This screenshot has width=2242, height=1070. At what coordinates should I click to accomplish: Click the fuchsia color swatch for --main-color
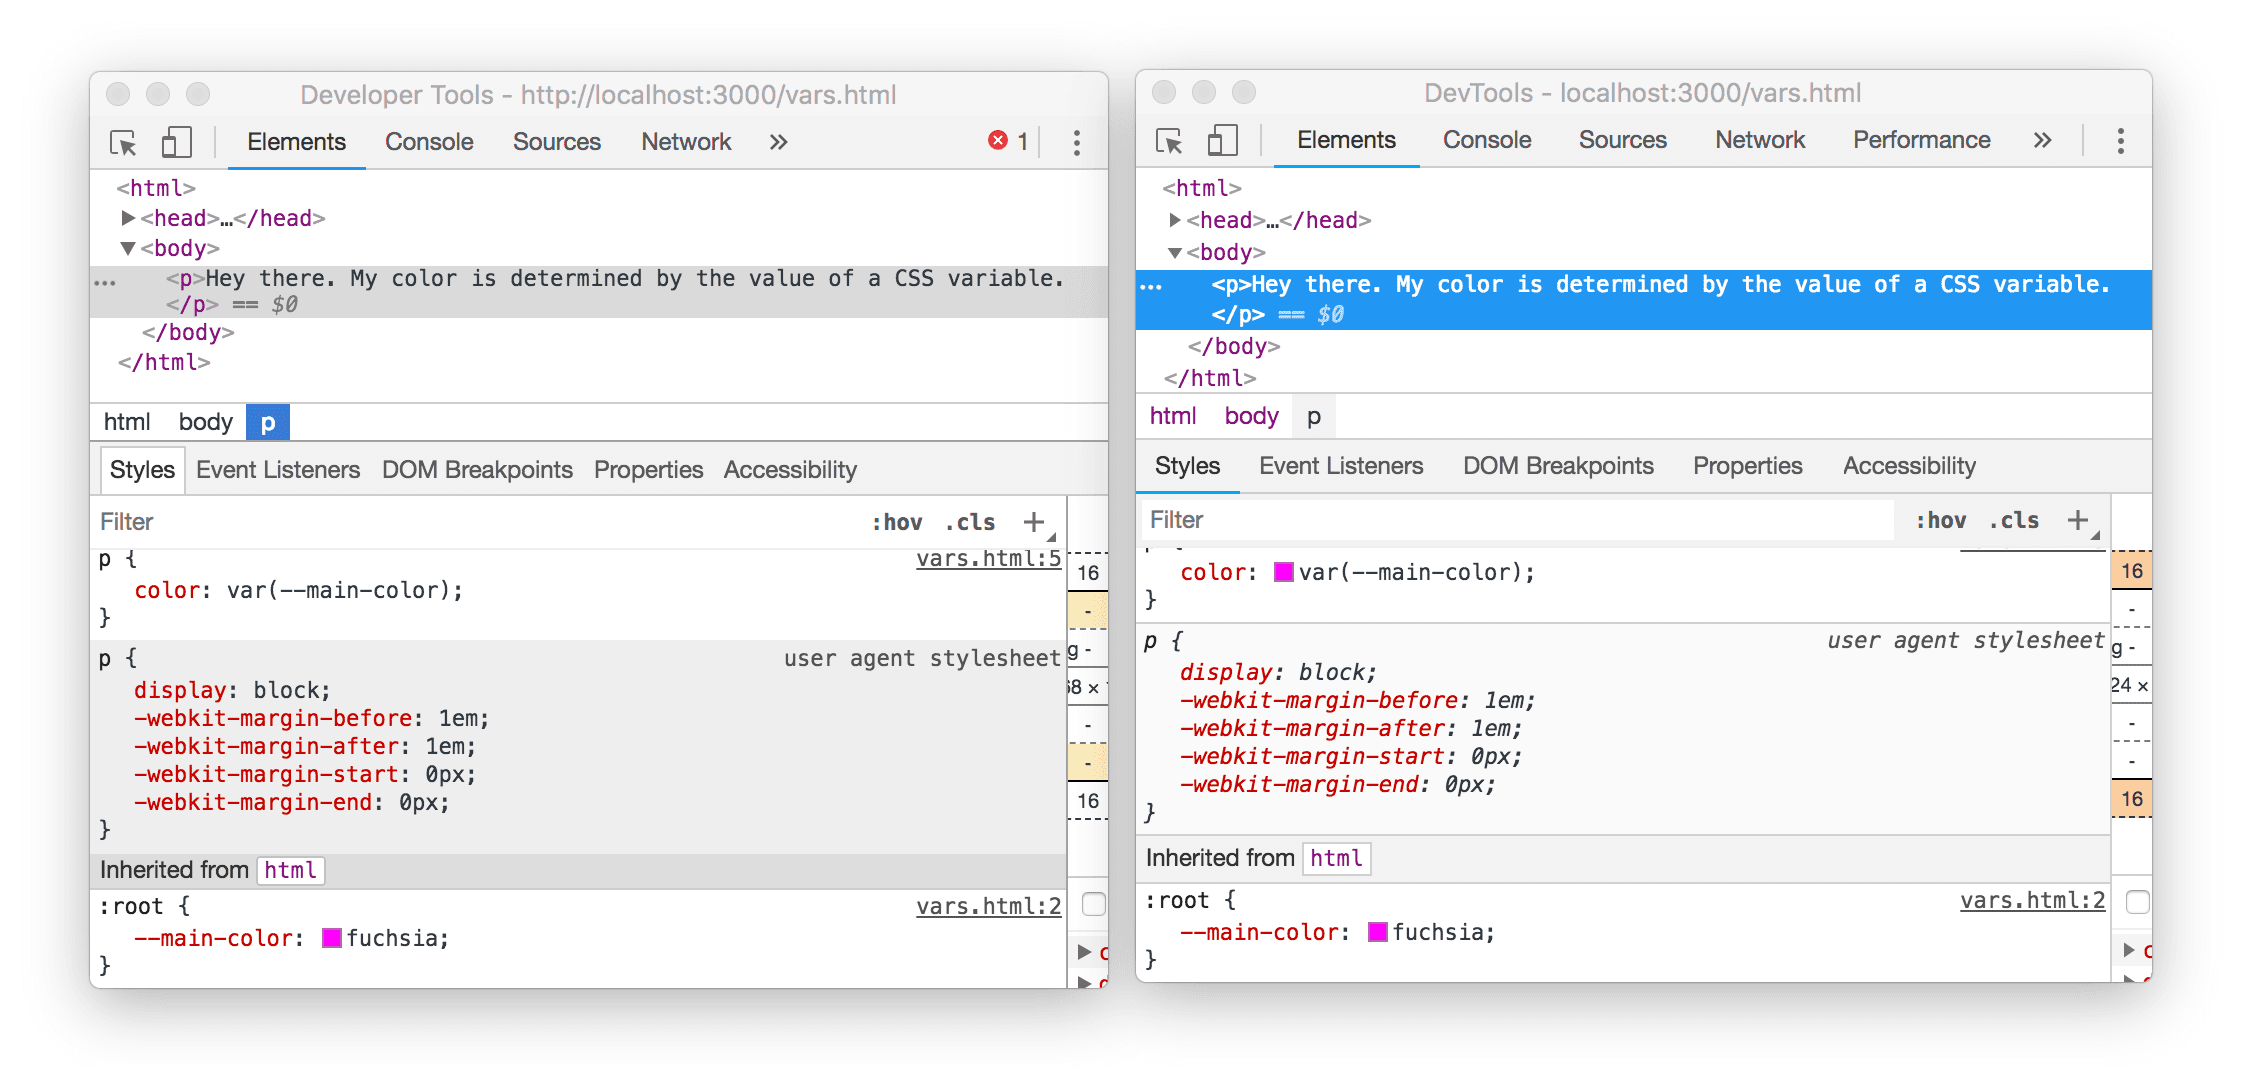(x=332, y=938)
